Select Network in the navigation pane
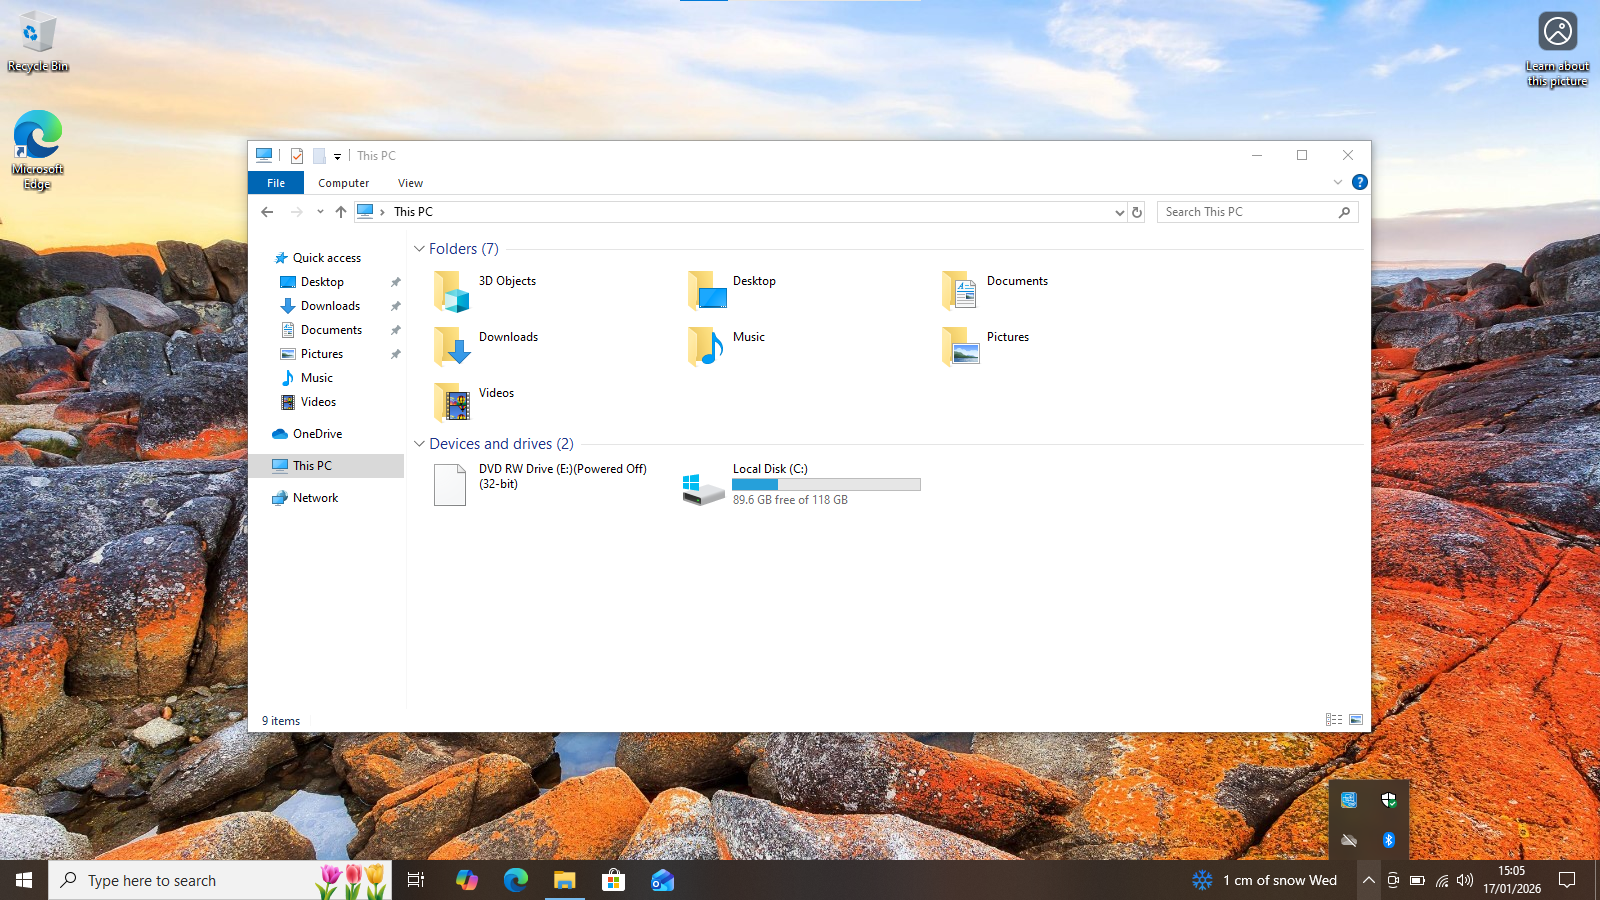Image resolution: width=1600 pixels, height=900 pixels. [x=315, y=498]
